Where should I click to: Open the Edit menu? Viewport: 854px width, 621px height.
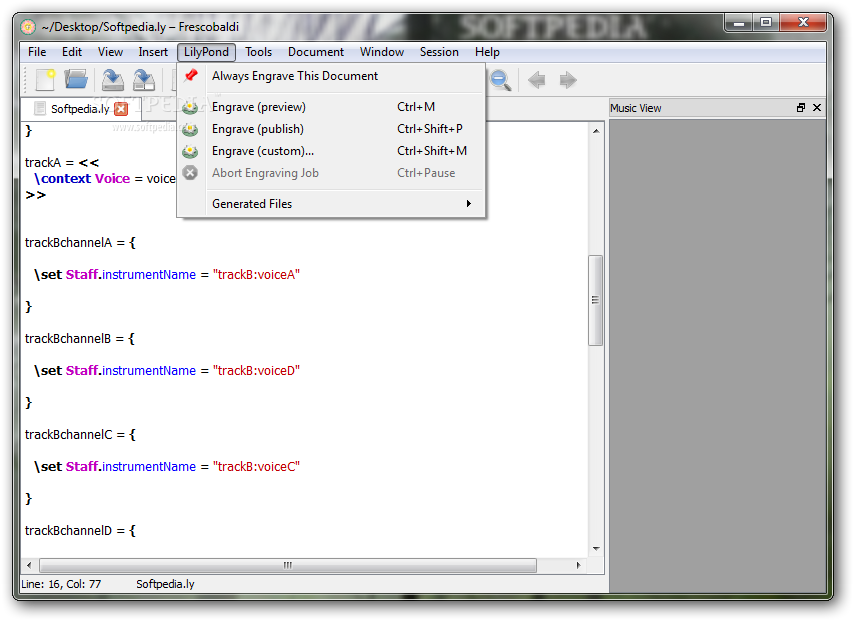click(x=72, y=52)
